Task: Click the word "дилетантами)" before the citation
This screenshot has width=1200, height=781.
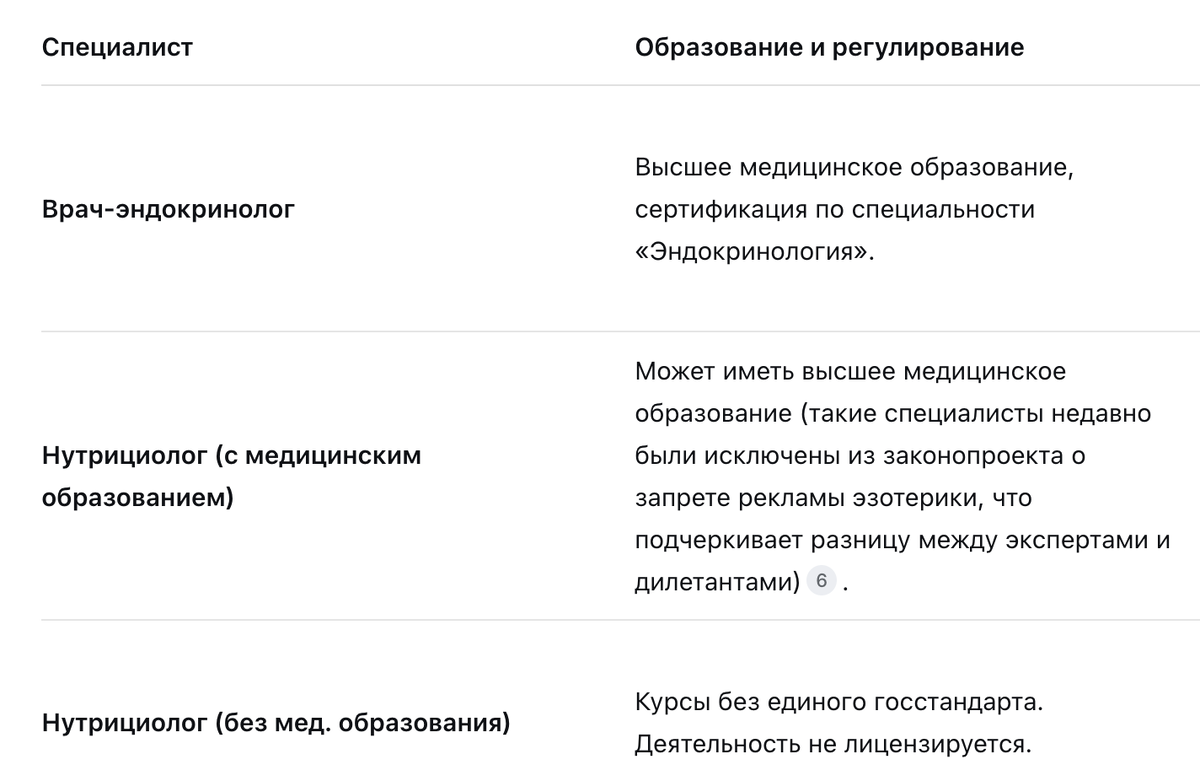Action: pyautogui.click(x=717, y=582)
